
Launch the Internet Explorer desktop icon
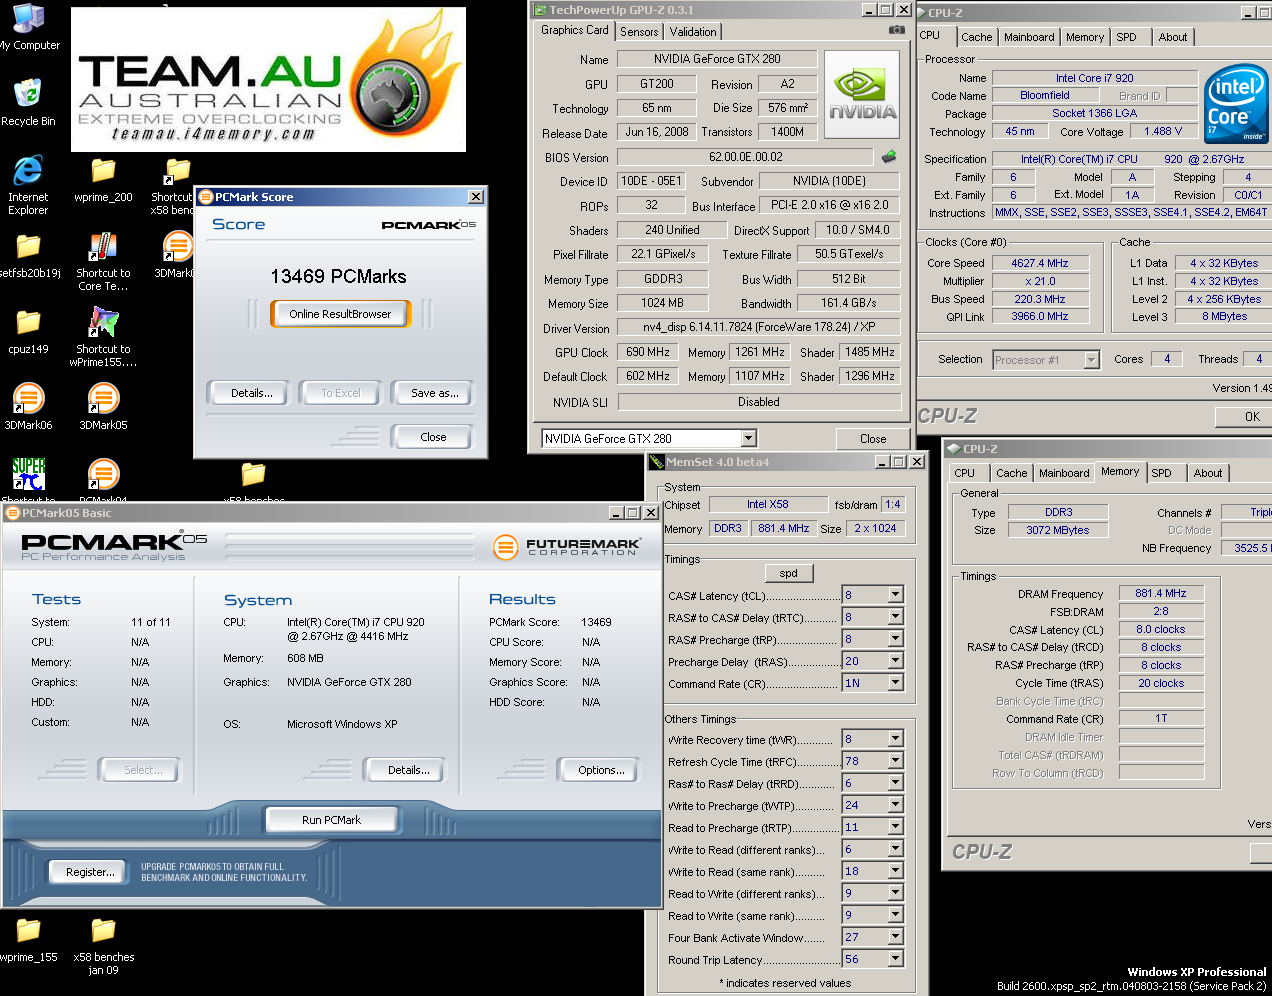click(x=28, y=185)
